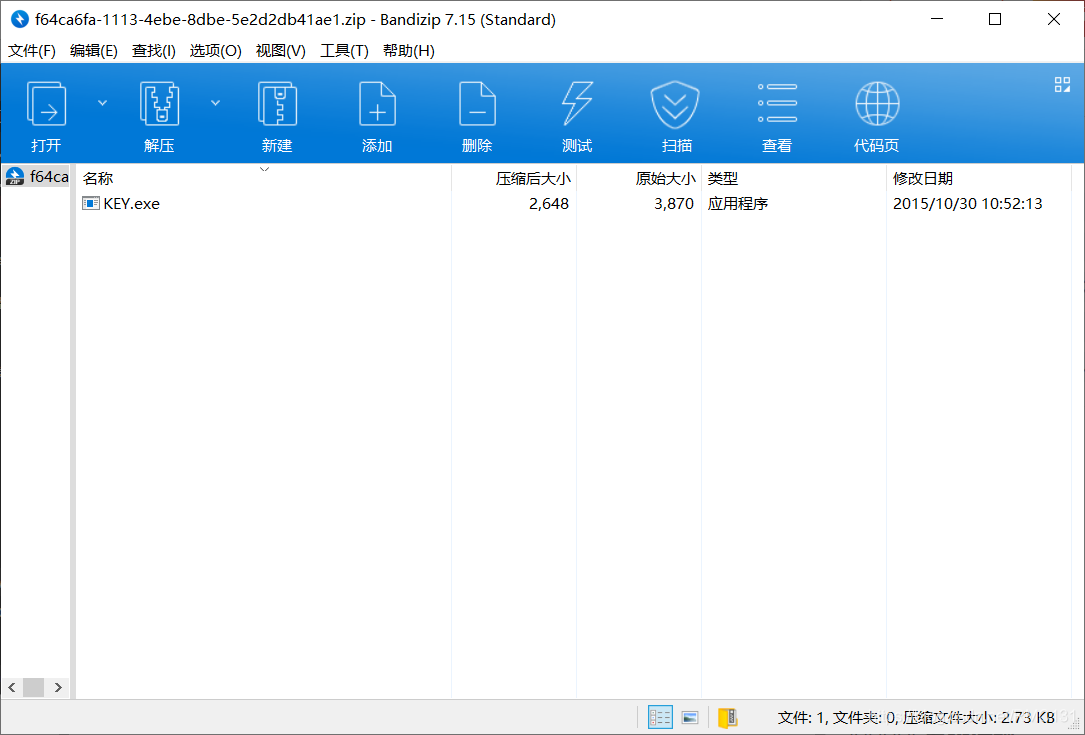
Task: Click the 应用程序 type cell
Action: (x=738, y=203)
